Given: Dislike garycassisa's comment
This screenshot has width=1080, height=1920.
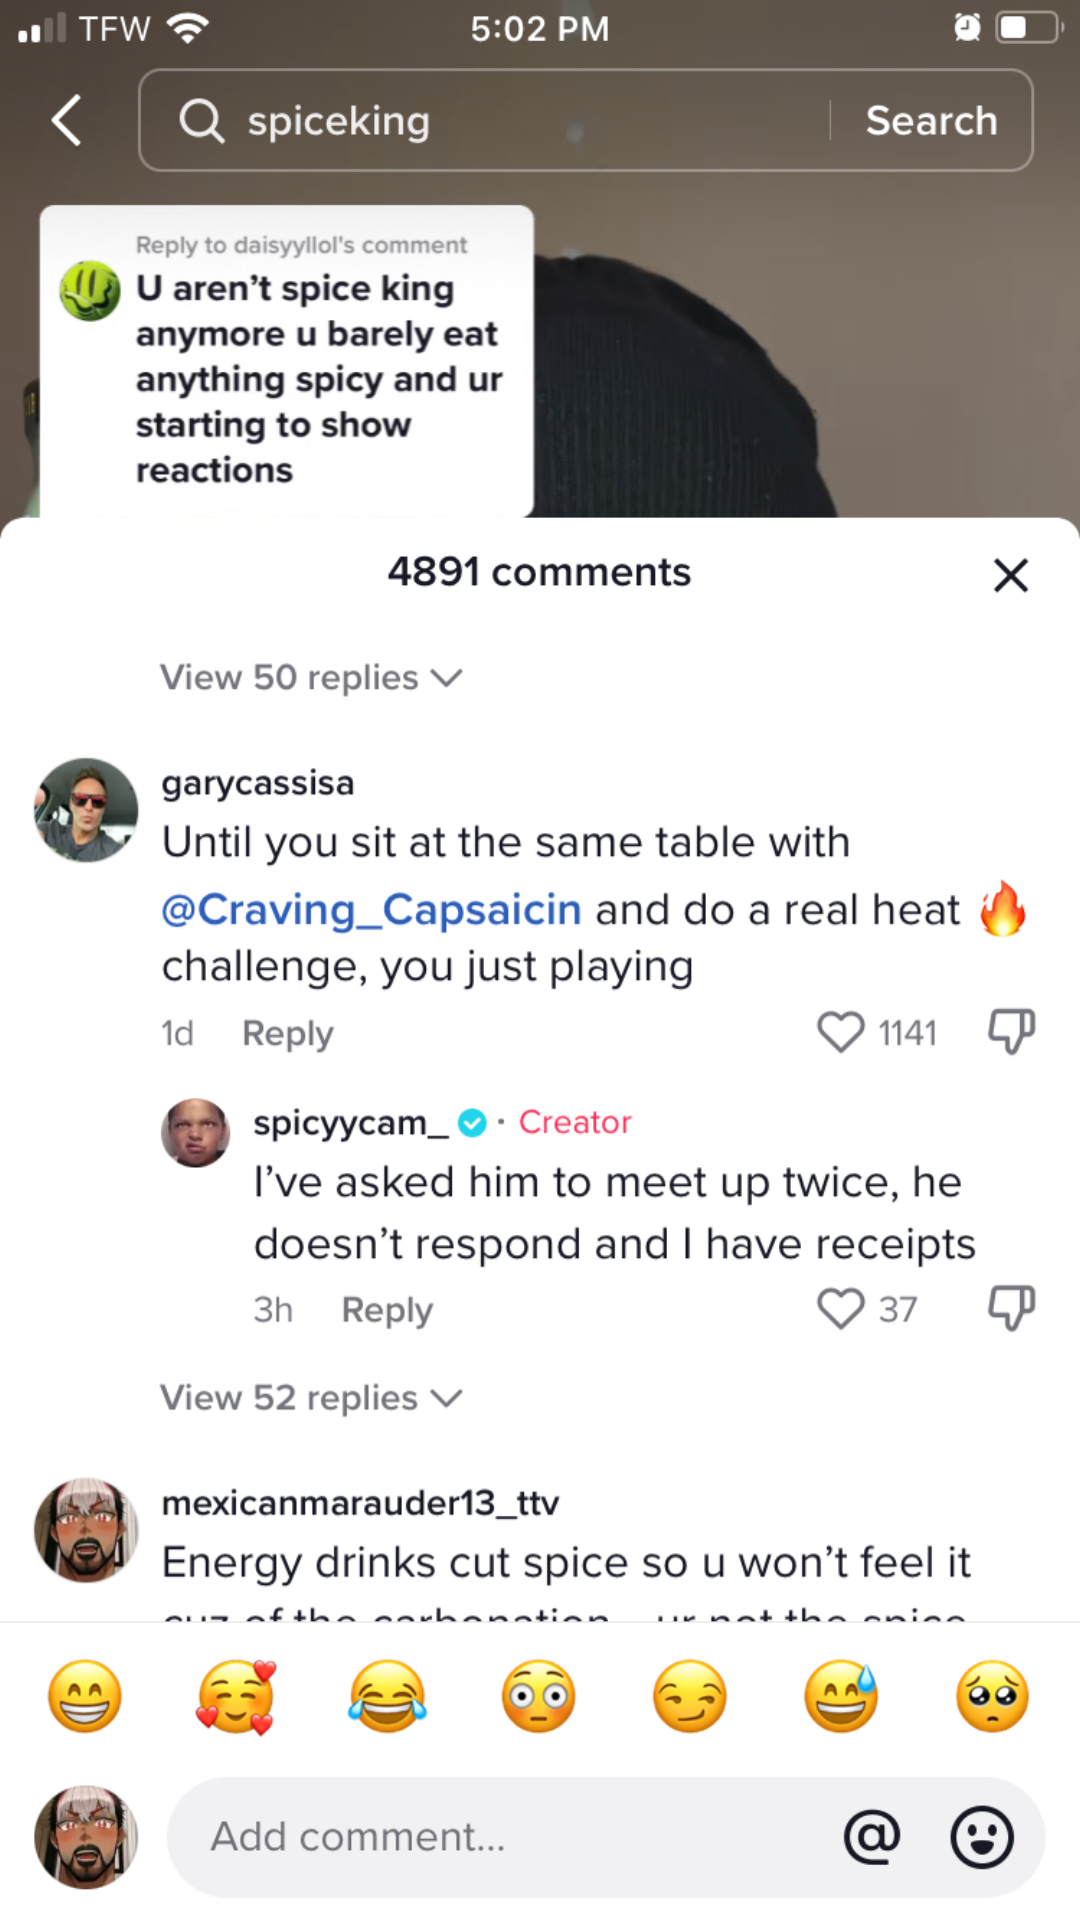Looking at the screenshot, I should click(x=1011, y=1031).
